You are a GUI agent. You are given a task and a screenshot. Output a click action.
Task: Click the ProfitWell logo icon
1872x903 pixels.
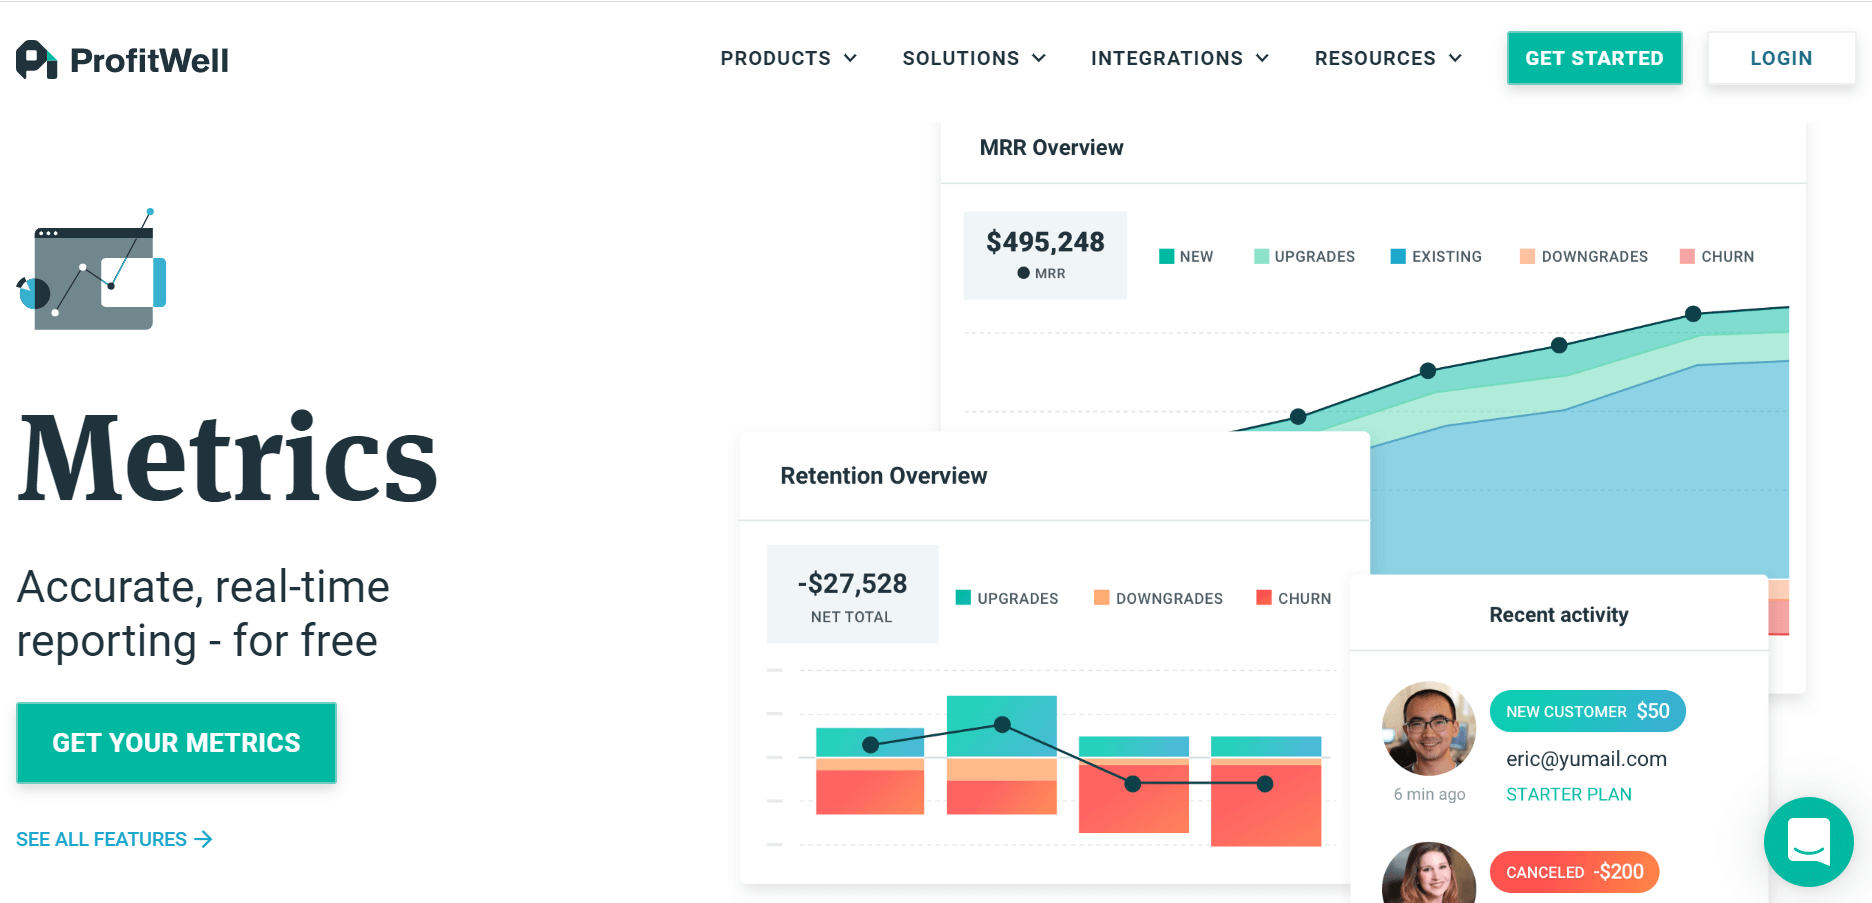(36, 60)
